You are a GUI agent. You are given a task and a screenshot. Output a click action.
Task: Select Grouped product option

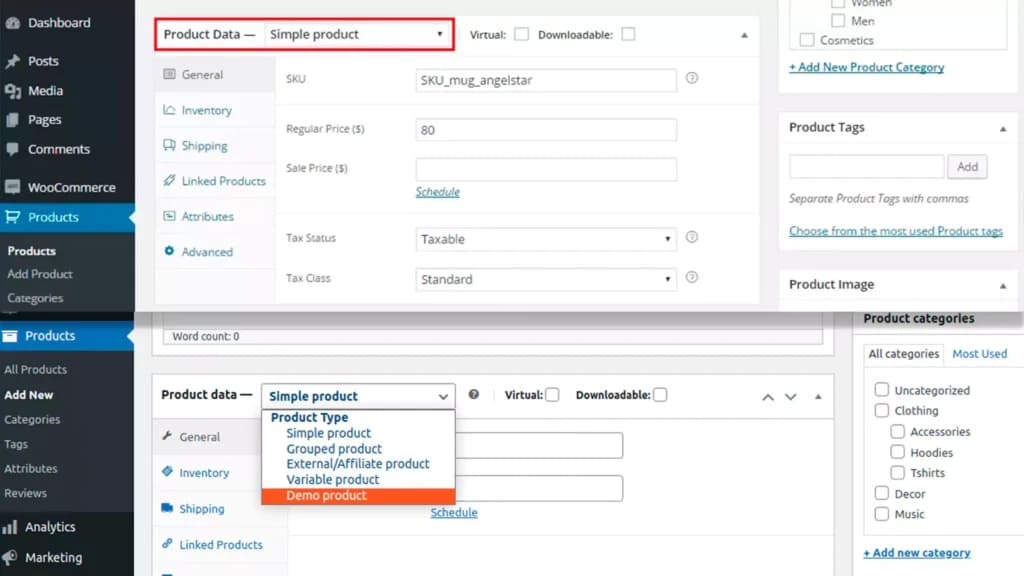click(334, 449)
